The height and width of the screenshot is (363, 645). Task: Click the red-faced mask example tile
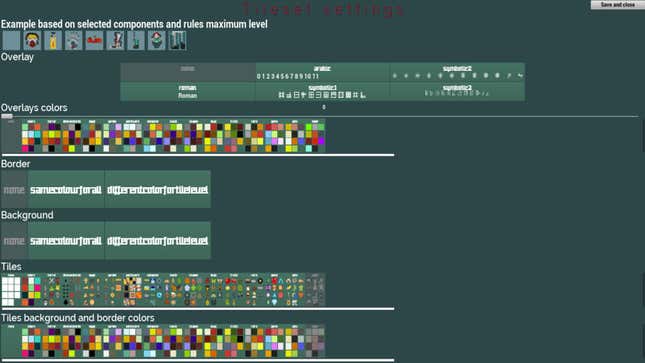[x=32, y=40]
